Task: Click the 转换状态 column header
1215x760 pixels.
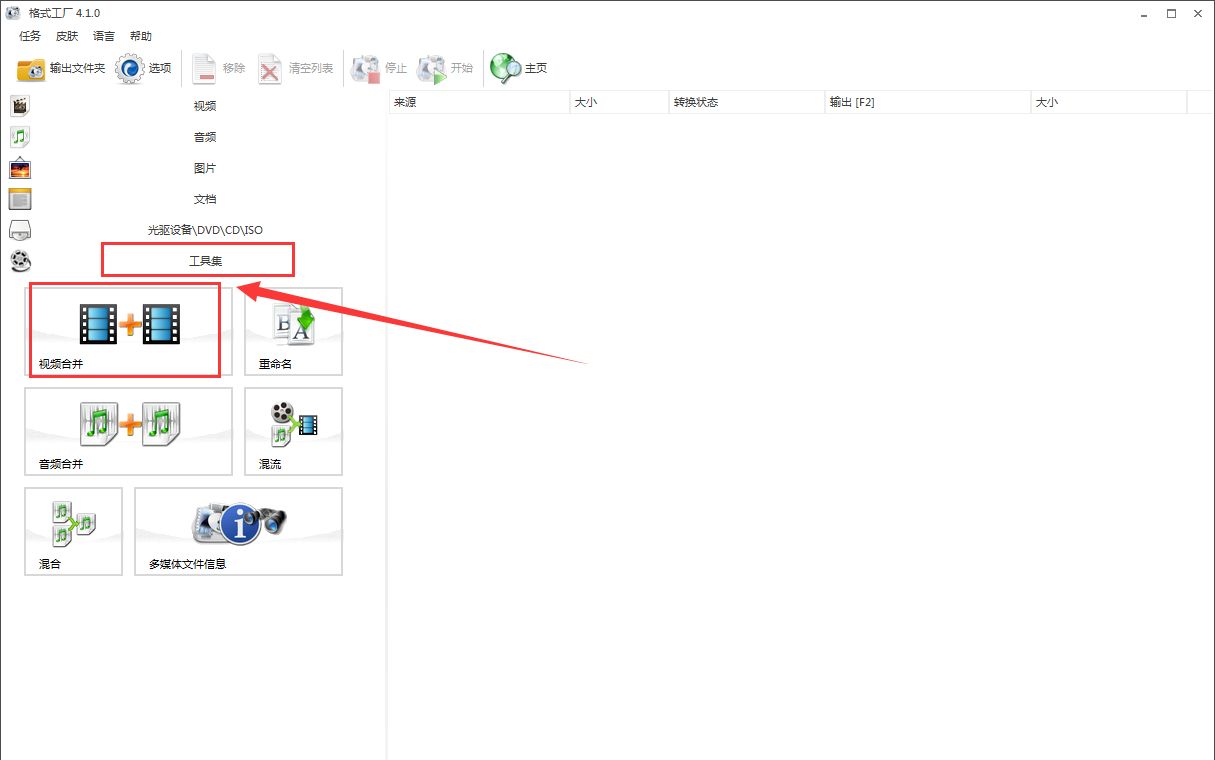Action: pyautogui.click(x=747, y=102)
